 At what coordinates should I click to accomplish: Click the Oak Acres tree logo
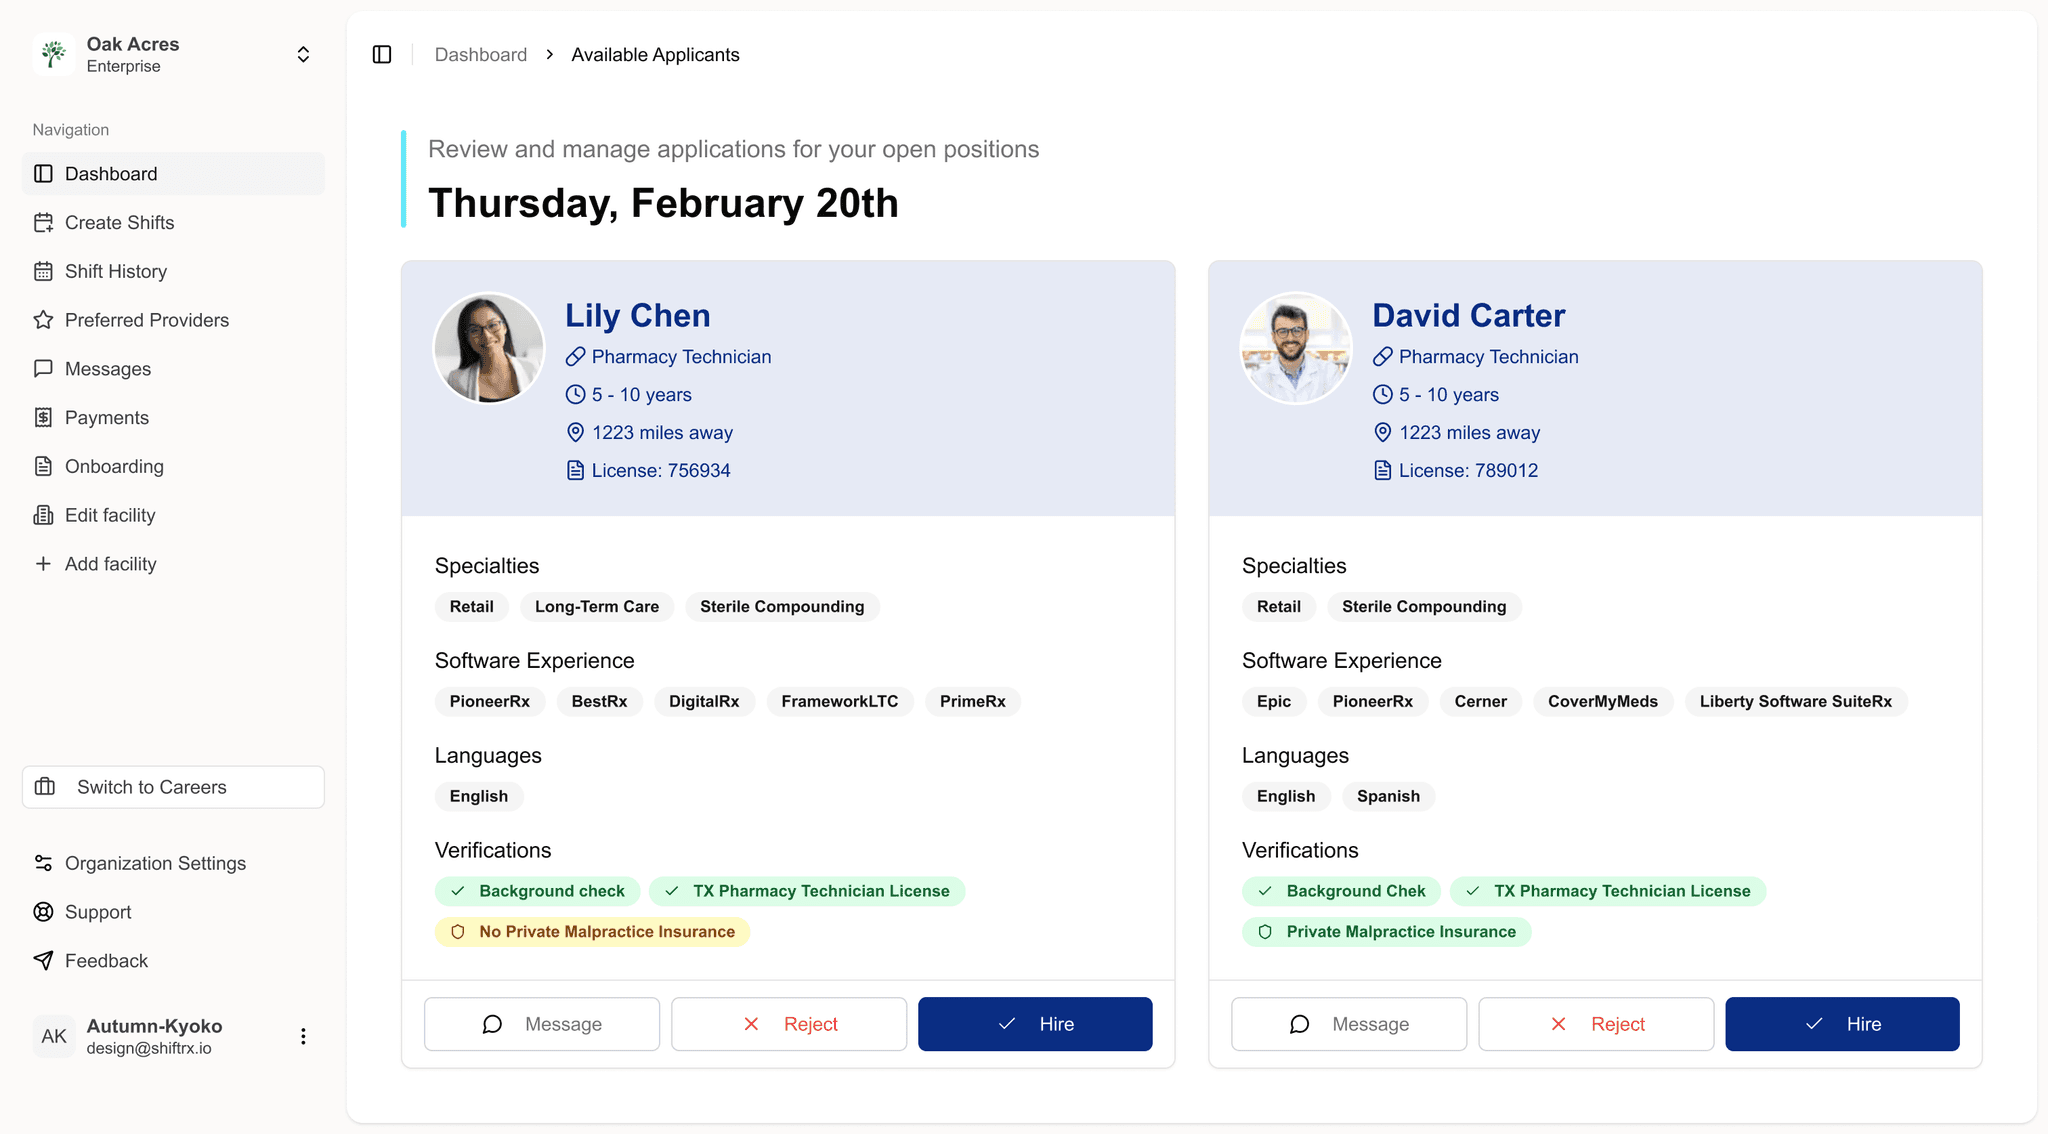pyautogui.click(x=54, y=54)
